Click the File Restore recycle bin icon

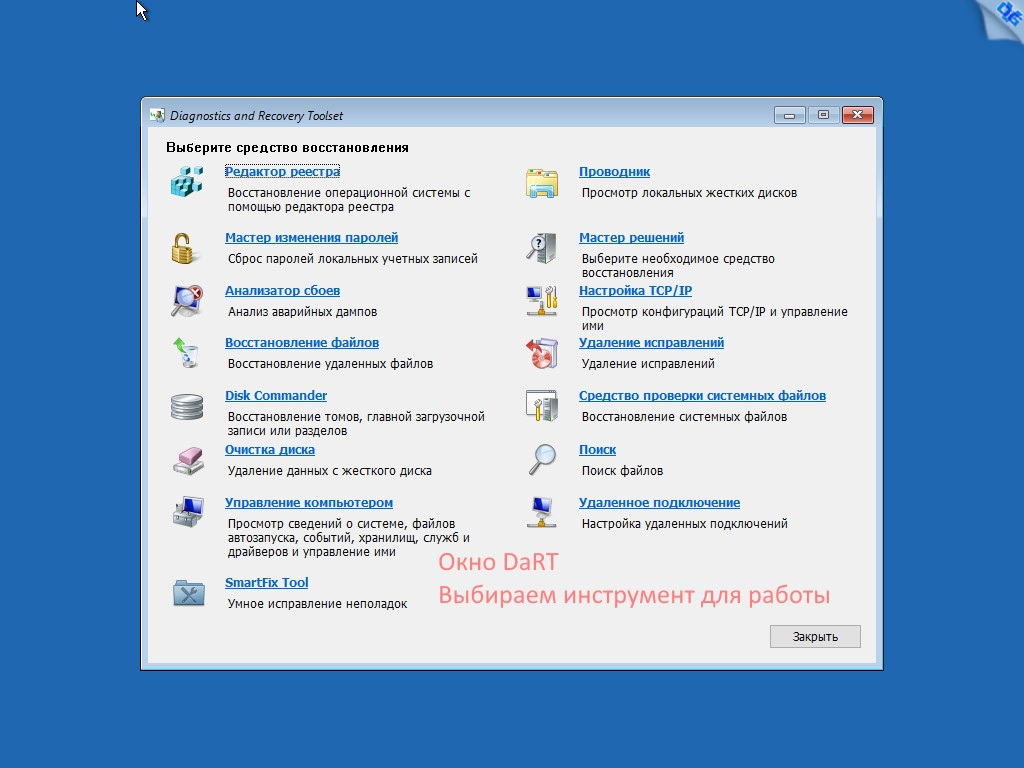(186, 352)
